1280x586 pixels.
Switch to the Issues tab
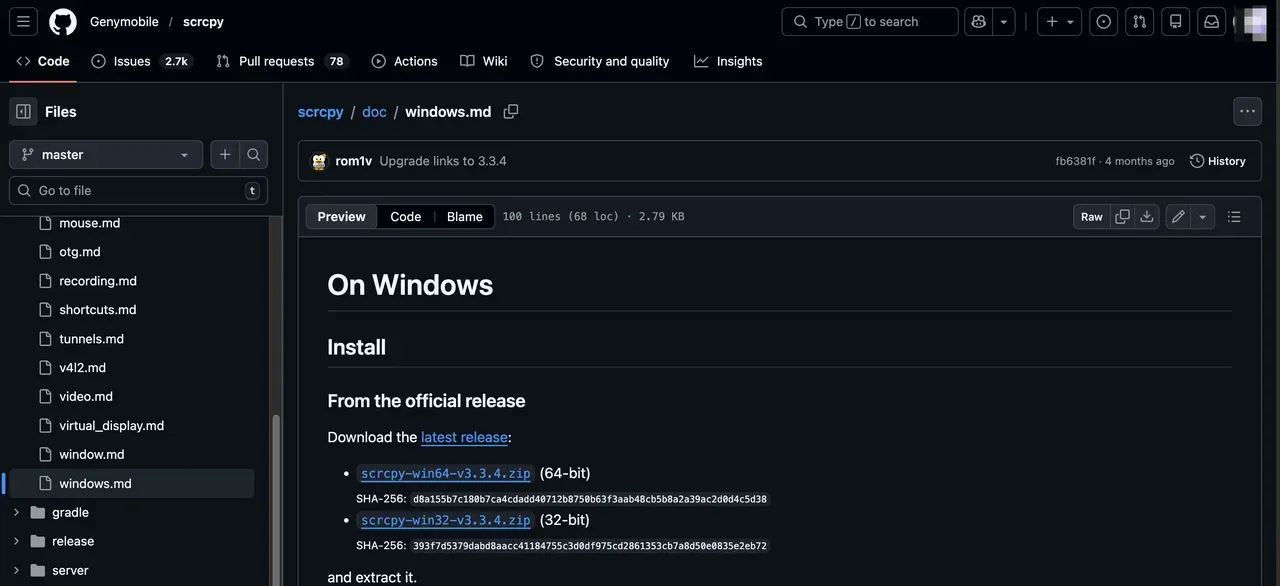(x=141, y=61)
